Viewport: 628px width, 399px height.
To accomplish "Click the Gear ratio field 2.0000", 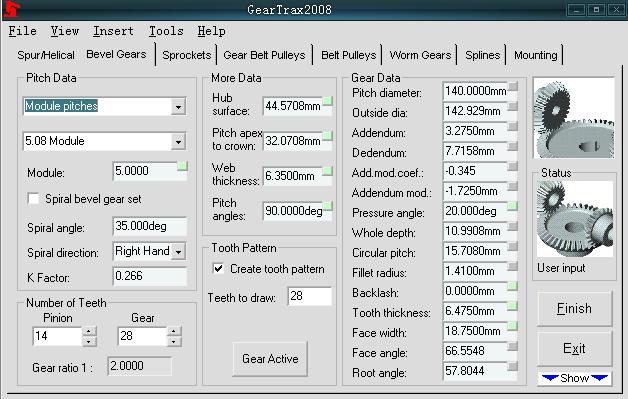I will click(139, 366).
